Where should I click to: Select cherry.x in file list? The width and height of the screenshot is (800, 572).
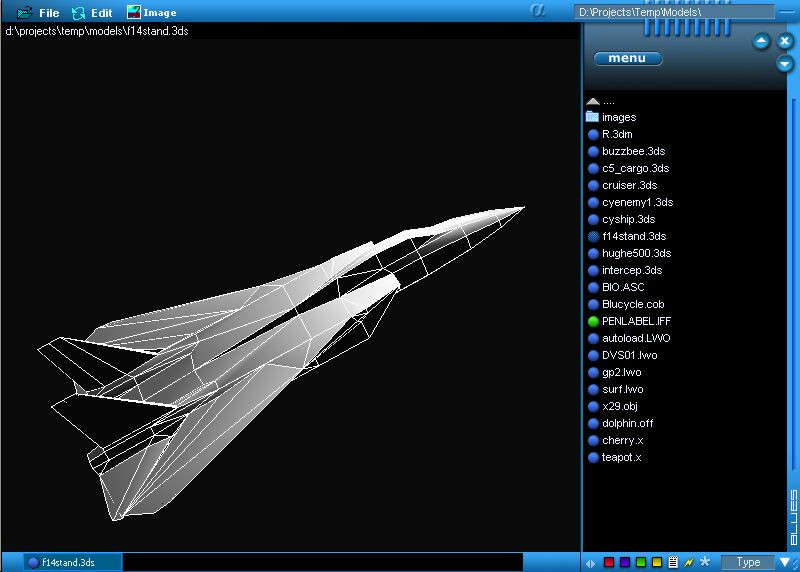point(615,440)
